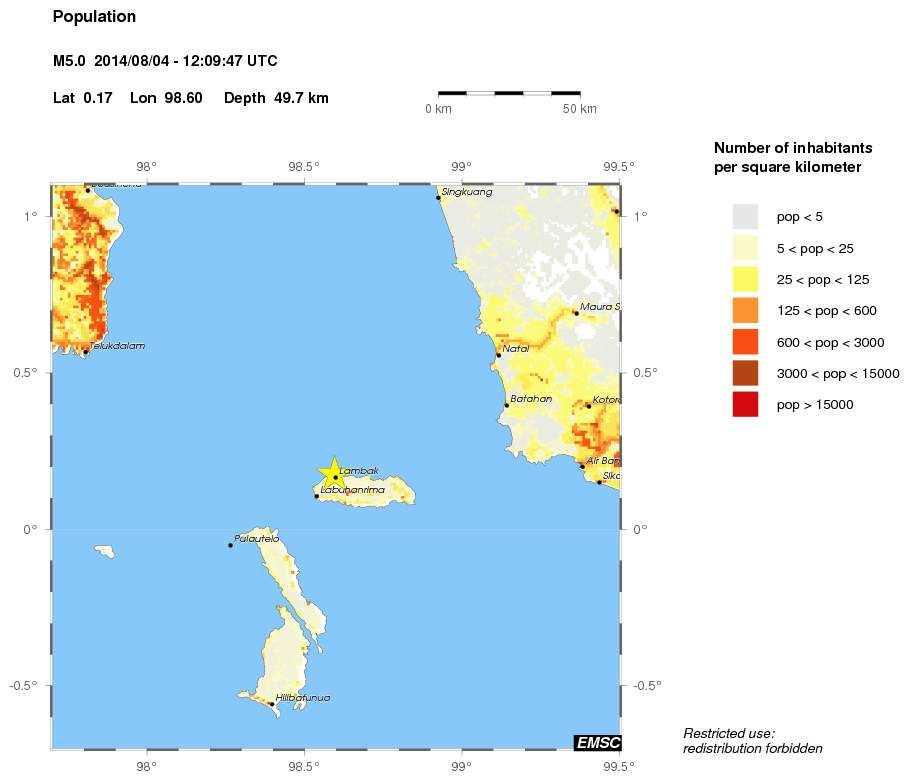Viewport: 910px width, 781px height.
Task: Select the pale yellow '5 < pop < 25' swatch
Action: [745, 248]
